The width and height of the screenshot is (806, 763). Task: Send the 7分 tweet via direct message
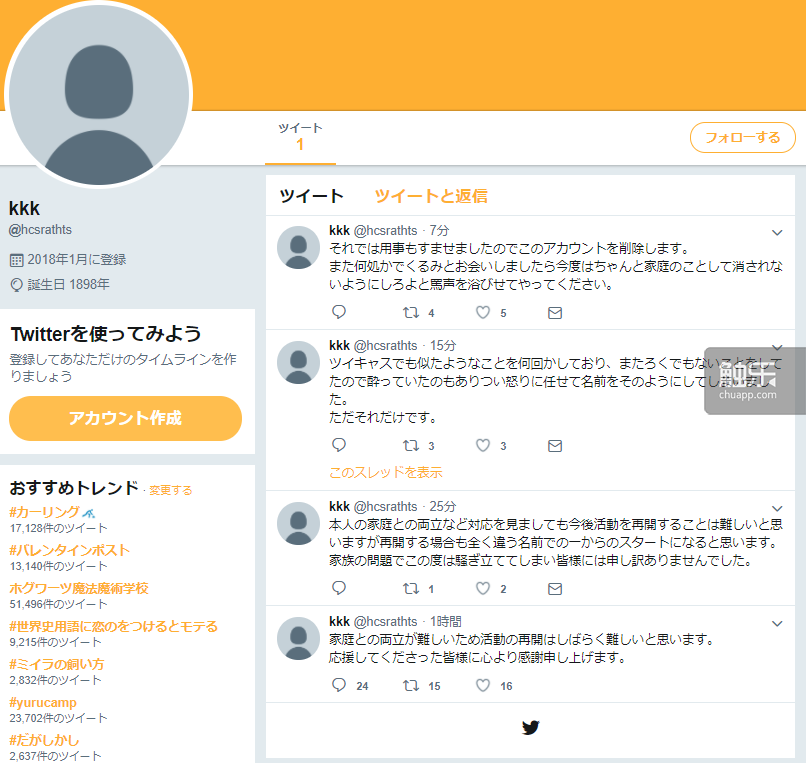(x=555, y=313)
